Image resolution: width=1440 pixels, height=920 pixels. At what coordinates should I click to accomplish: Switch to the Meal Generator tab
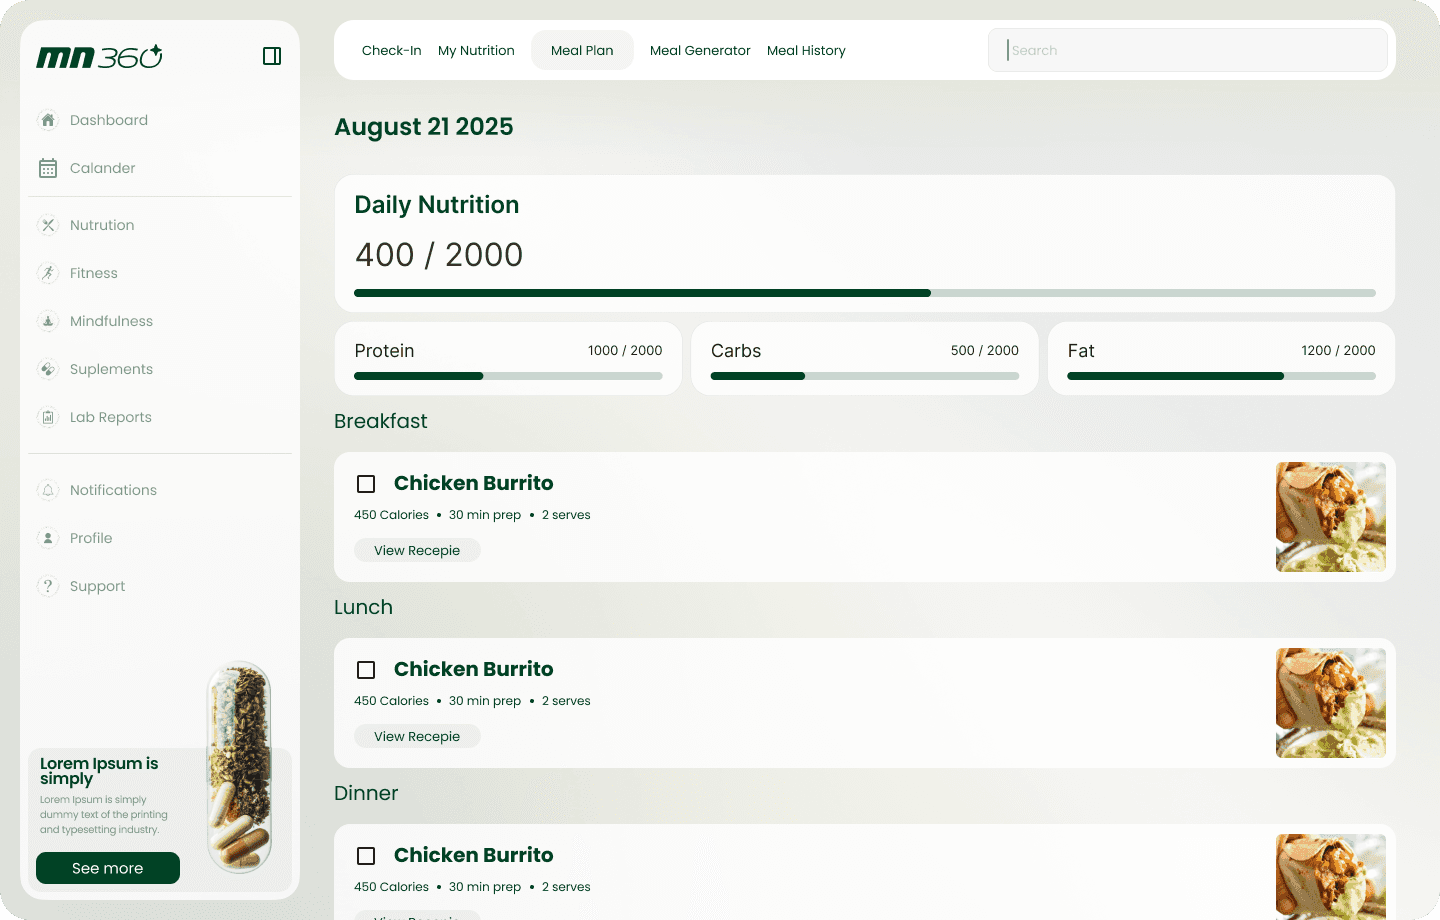click(700, 50)
